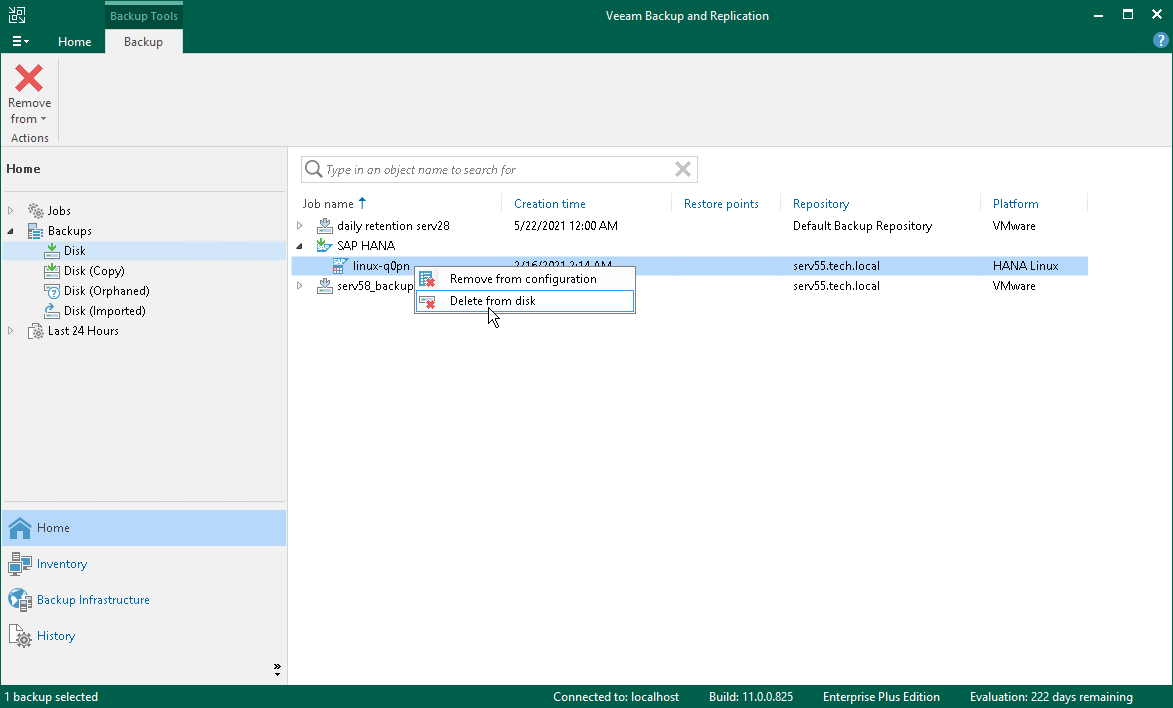Click the Disk (Imported) icon
Viewport: 1173px width, 708px height.
[x=52, y=311]
